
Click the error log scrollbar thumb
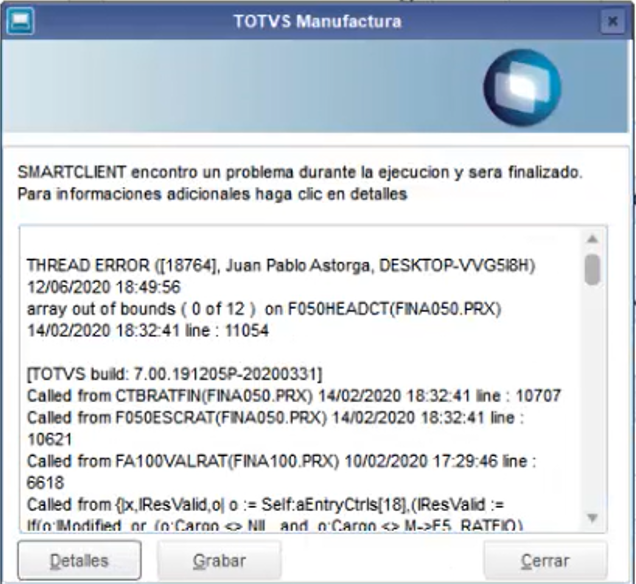click(593, 269)
